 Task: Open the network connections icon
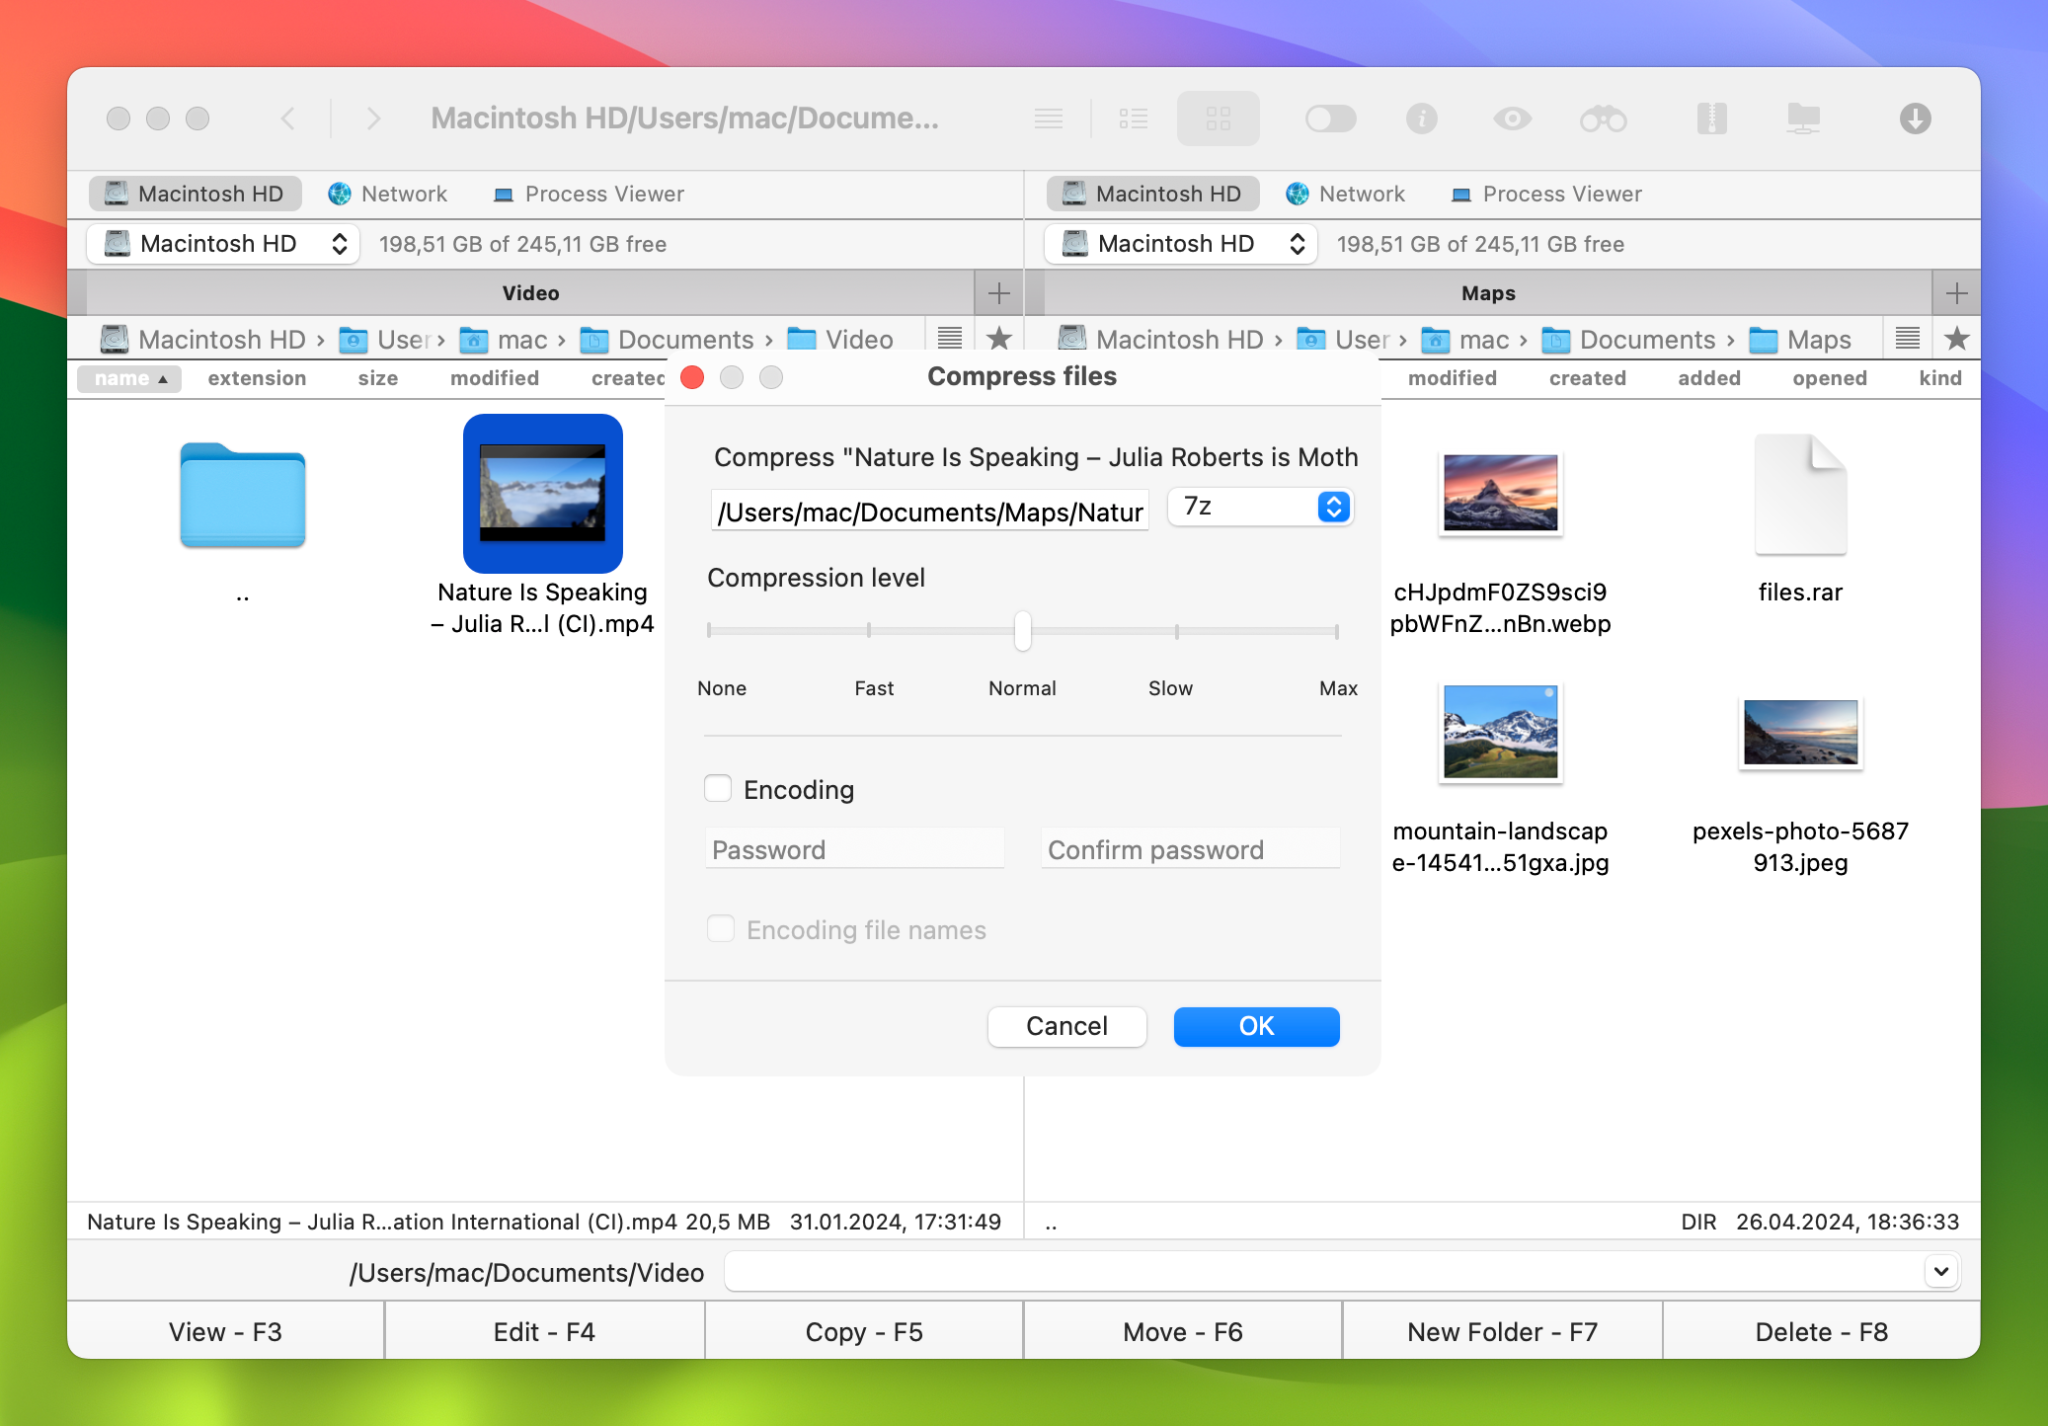coord(1805,118)
